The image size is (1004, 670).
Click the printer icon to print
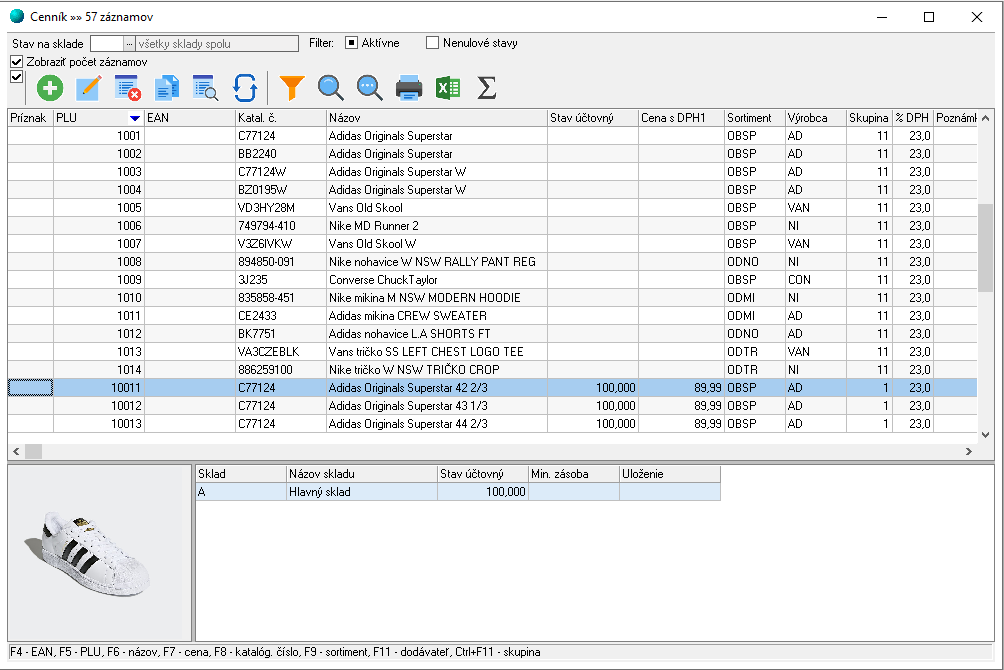tap(409, 88)
